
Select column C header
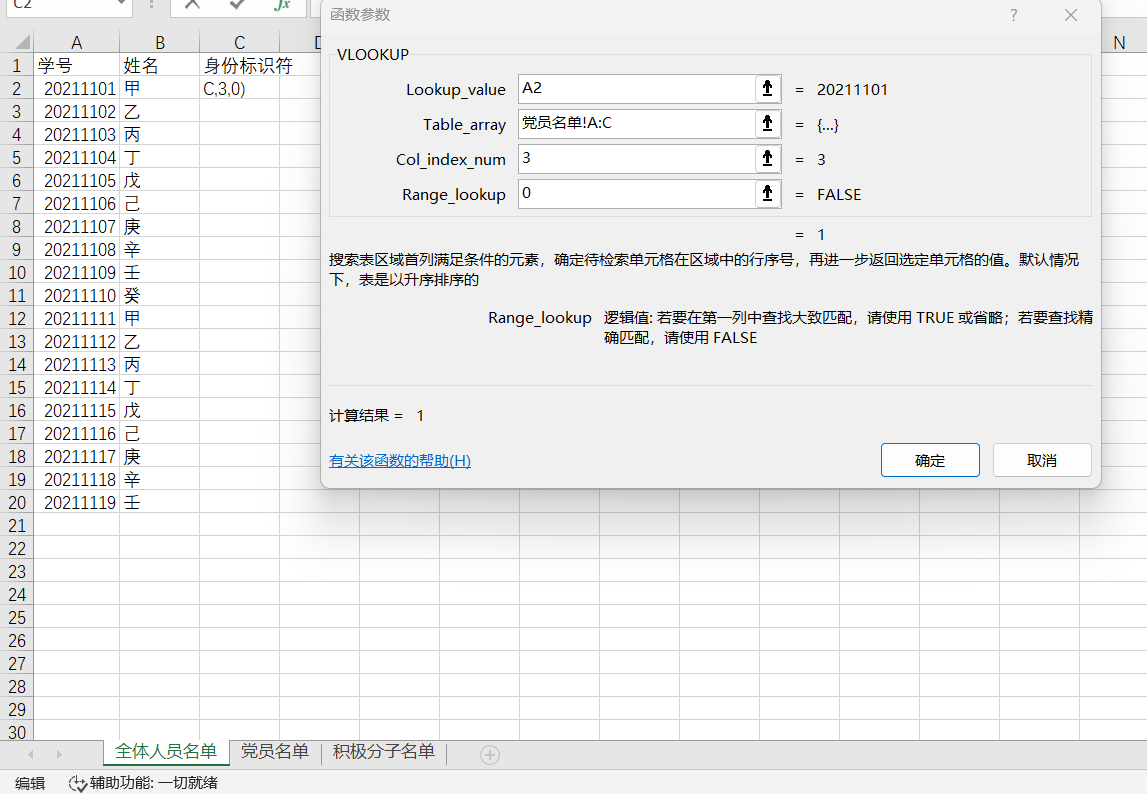pyautogui.click(x=239, y=42)
